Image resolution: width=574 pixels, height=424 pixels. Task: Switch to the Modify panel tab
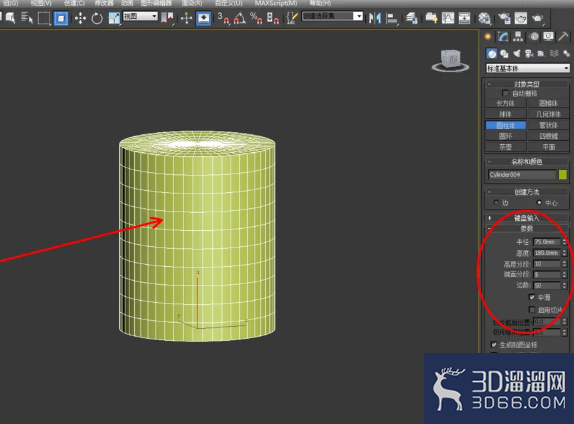click(x=503, y=36)
